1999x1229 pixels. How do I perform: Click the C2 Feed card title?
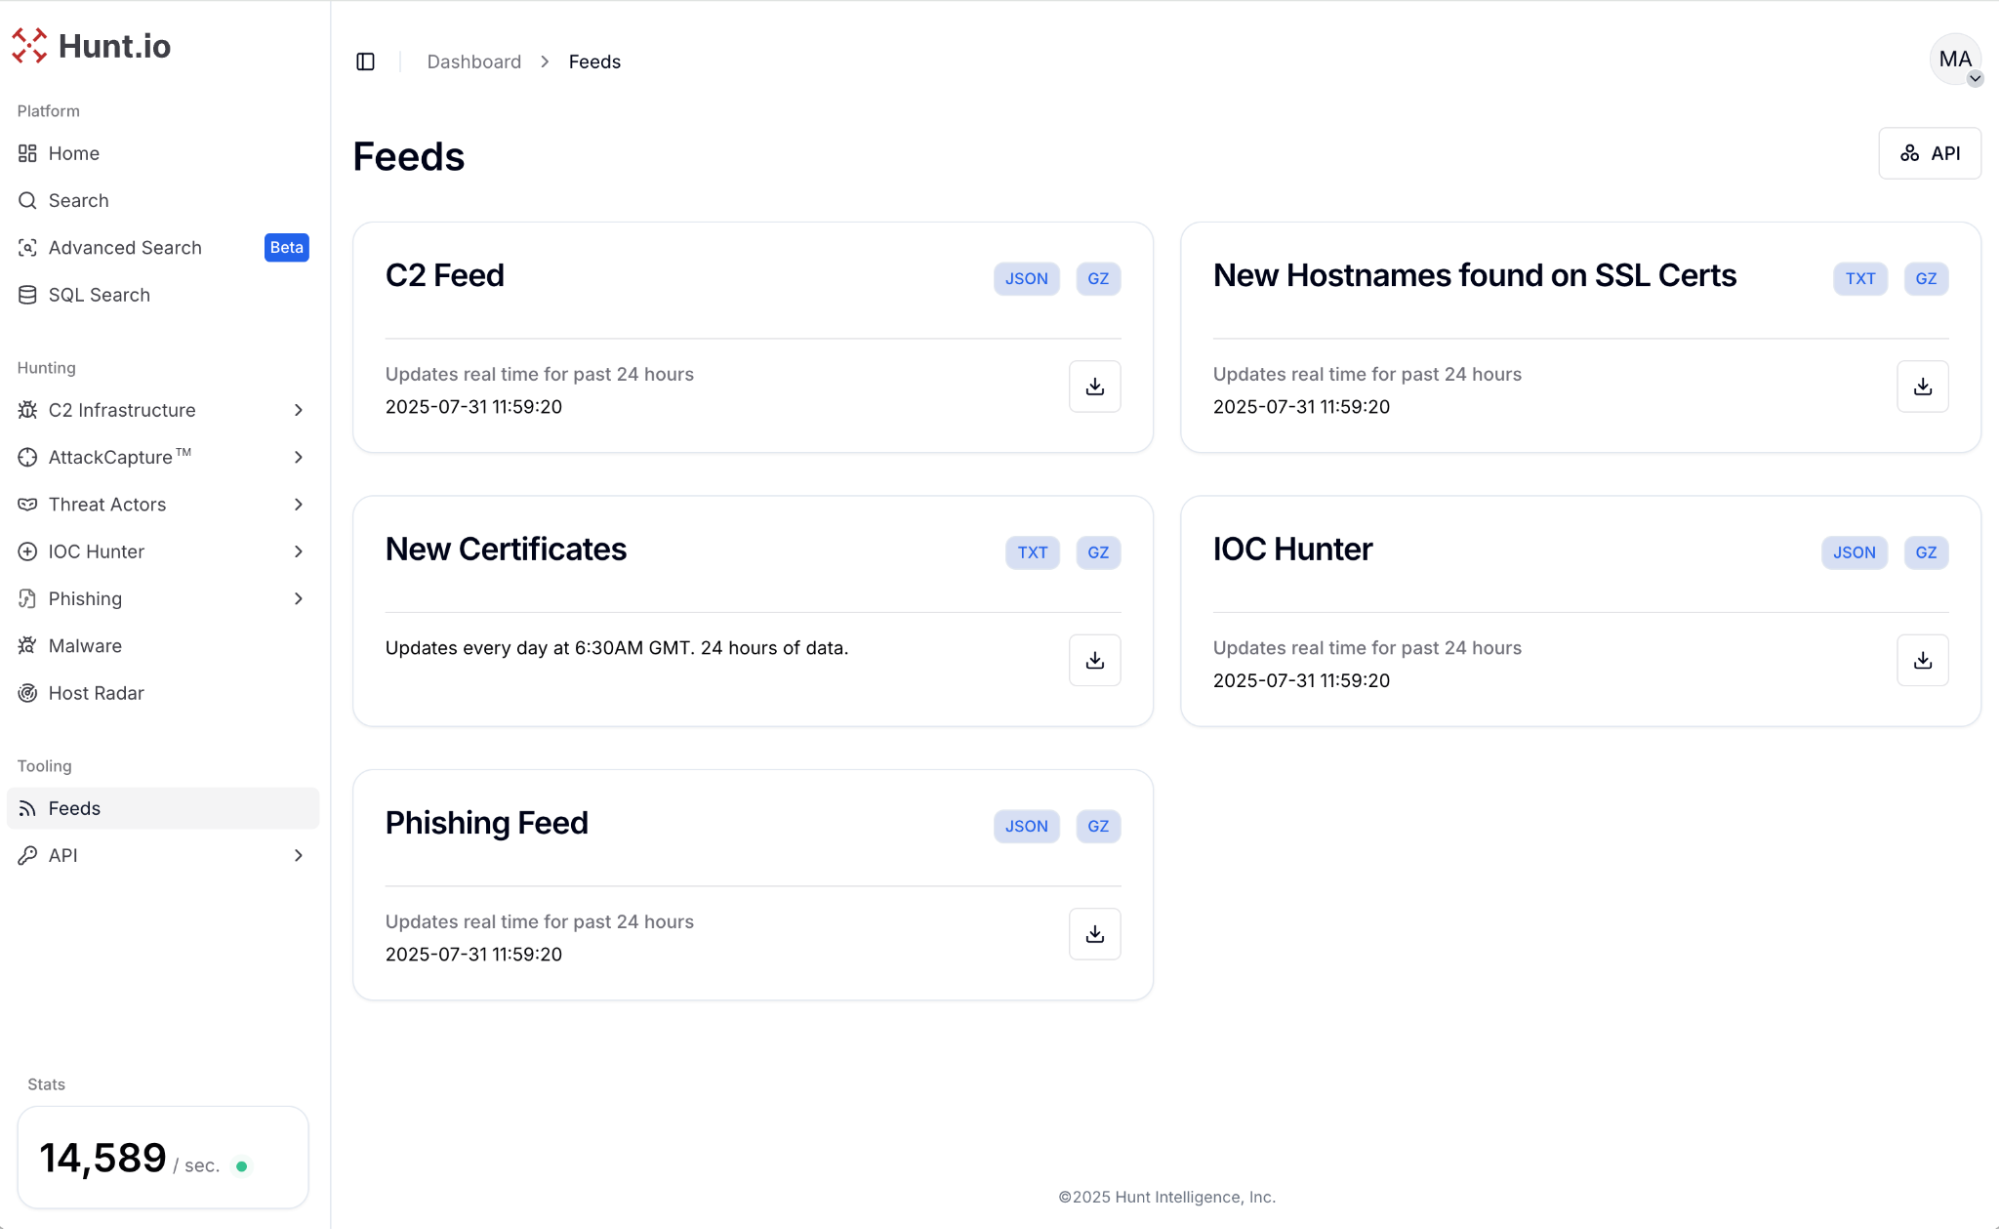(x=445, y=275)
